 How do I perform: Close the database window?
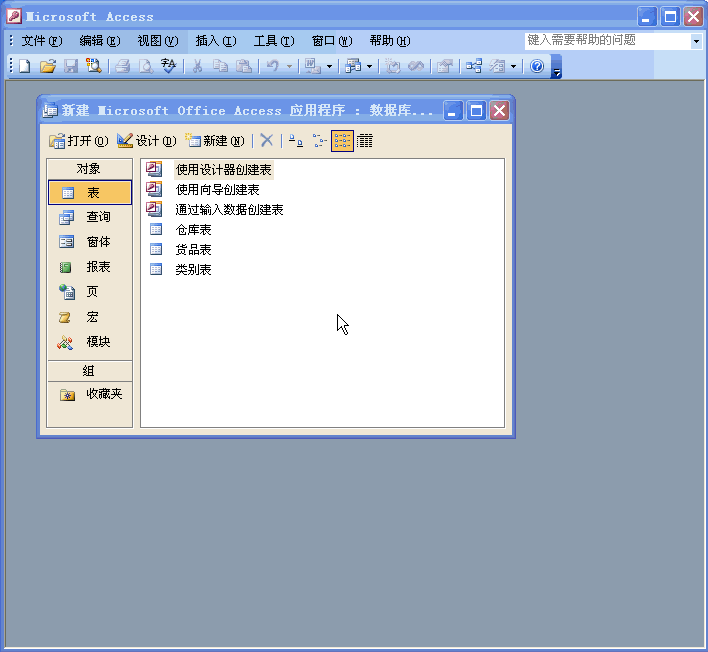(x=499, y=111)
